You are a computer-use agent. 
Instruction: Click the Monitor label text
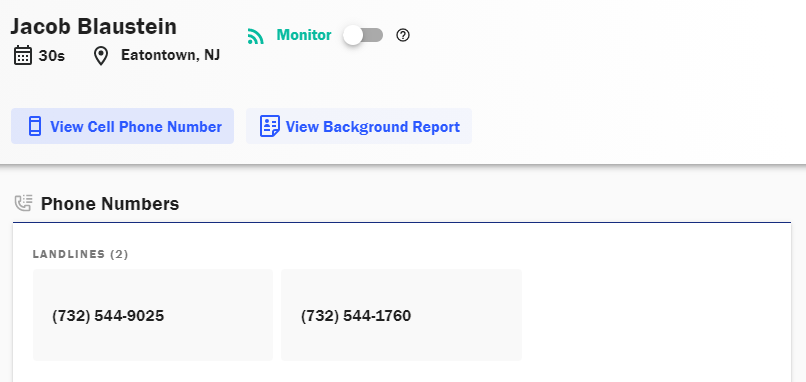tap(304, 35)
